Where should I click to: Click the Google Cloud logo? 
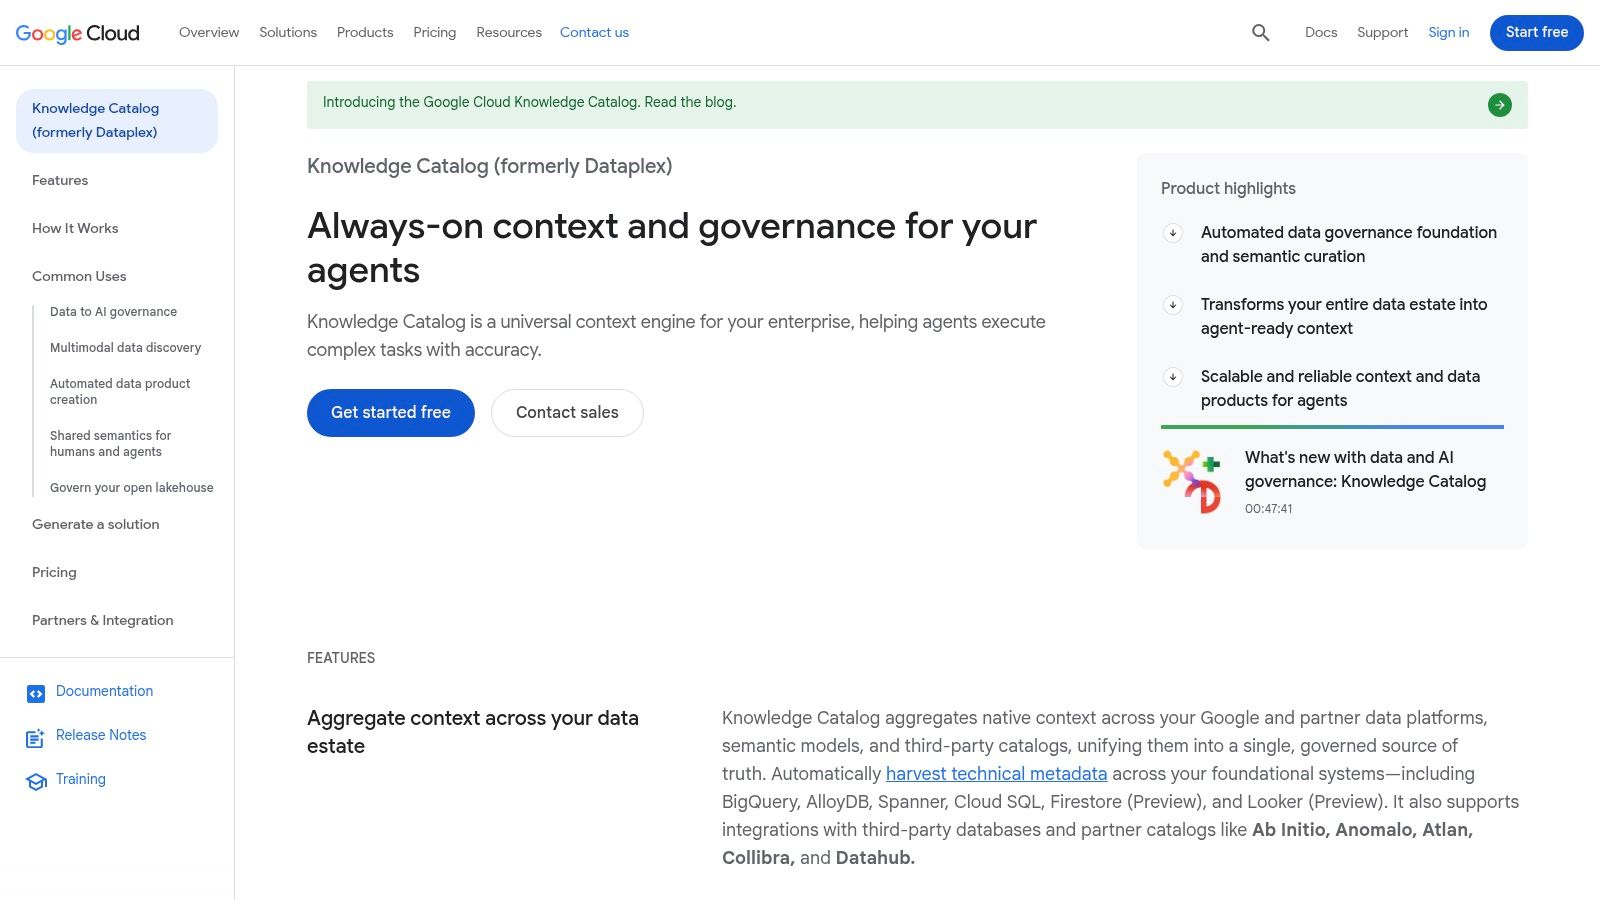coord(78,33)
